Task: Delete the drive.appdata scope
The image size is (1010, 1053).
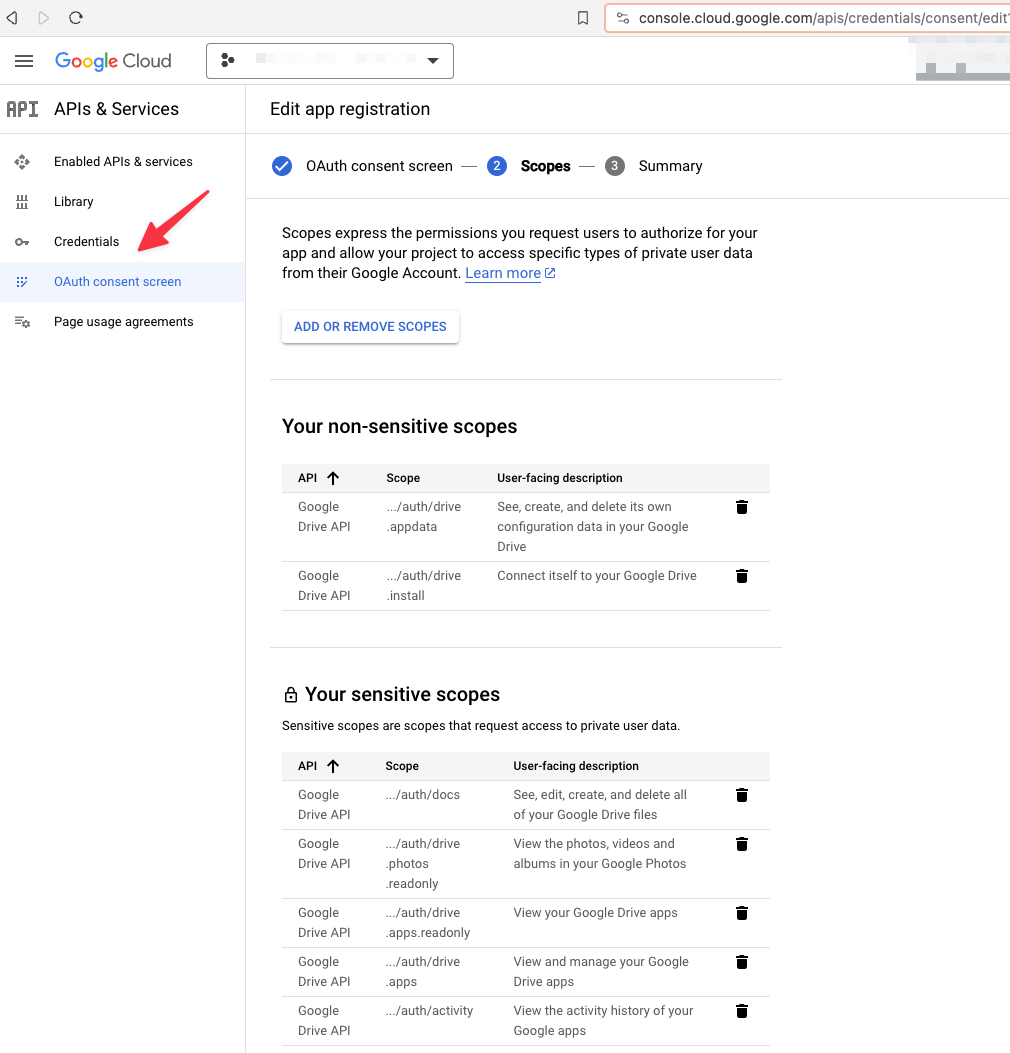Action: (741, 507)
